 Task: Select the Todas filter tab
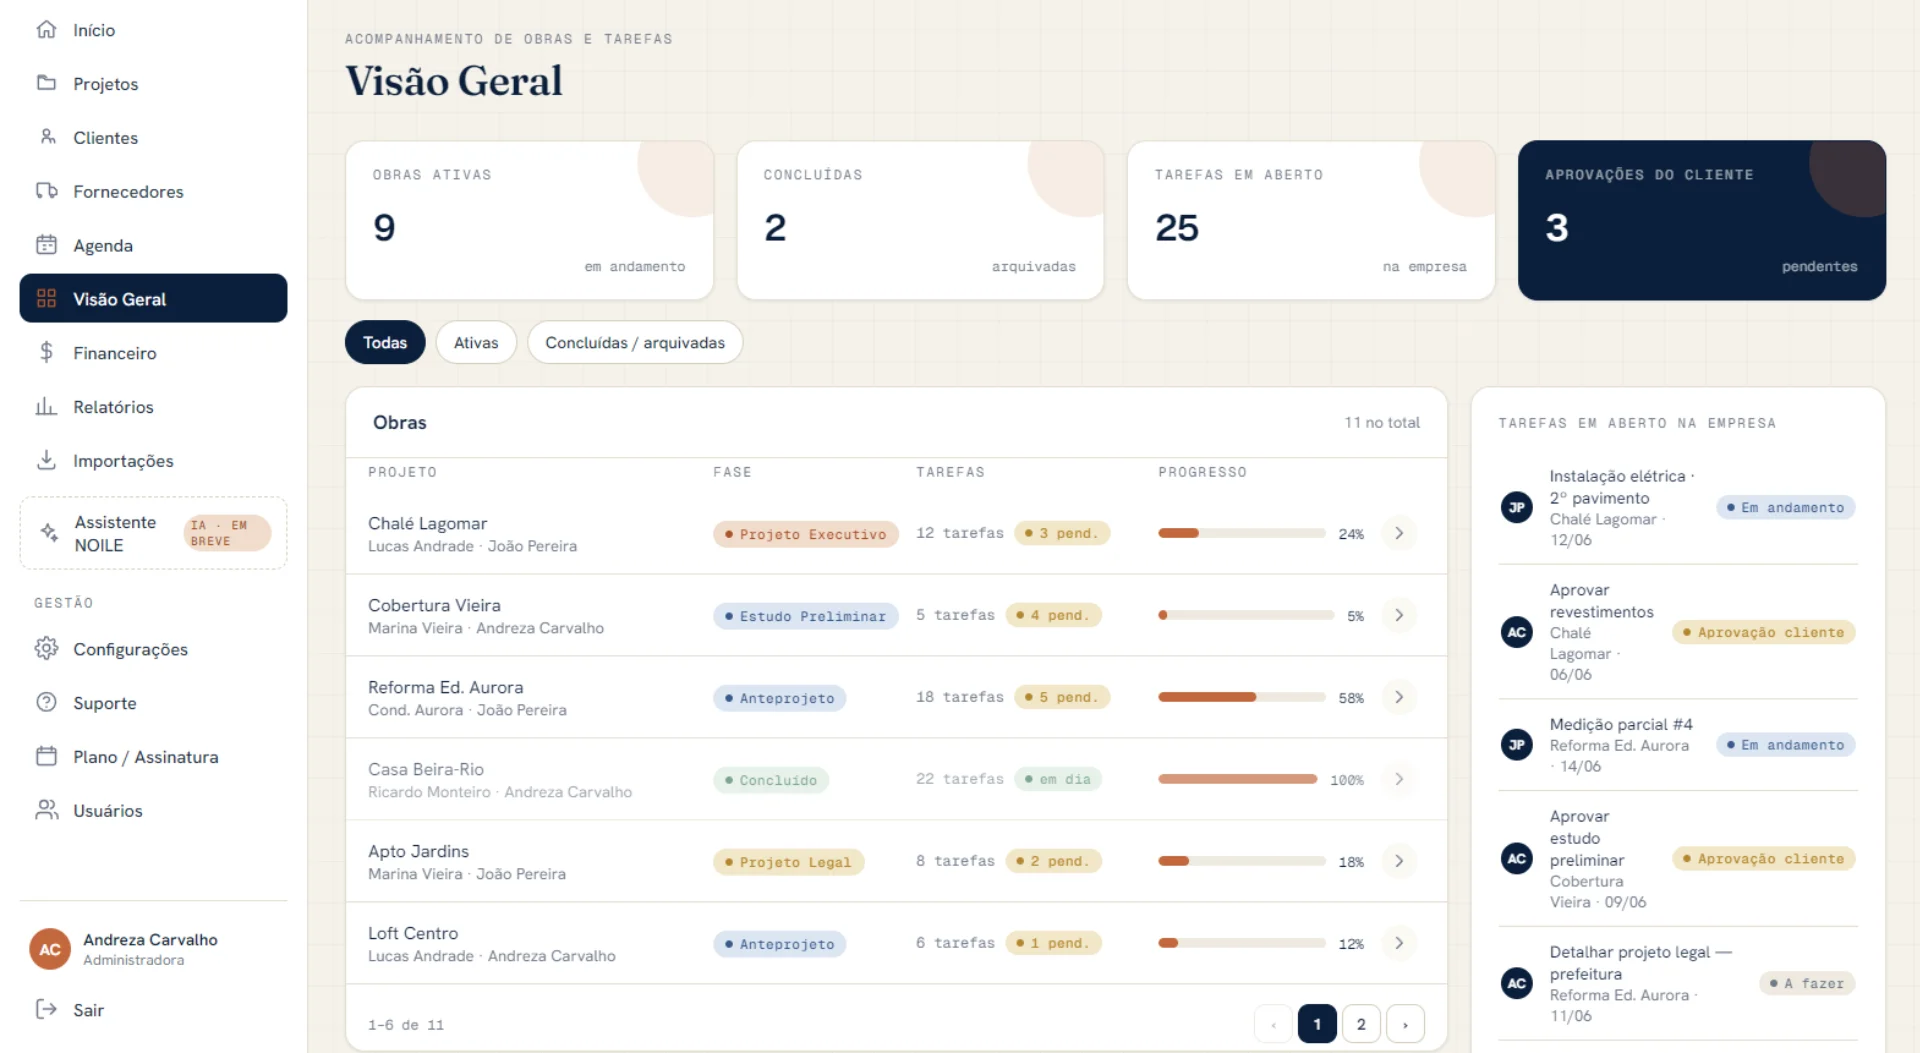pyautogui.click(x=385, y=342)
